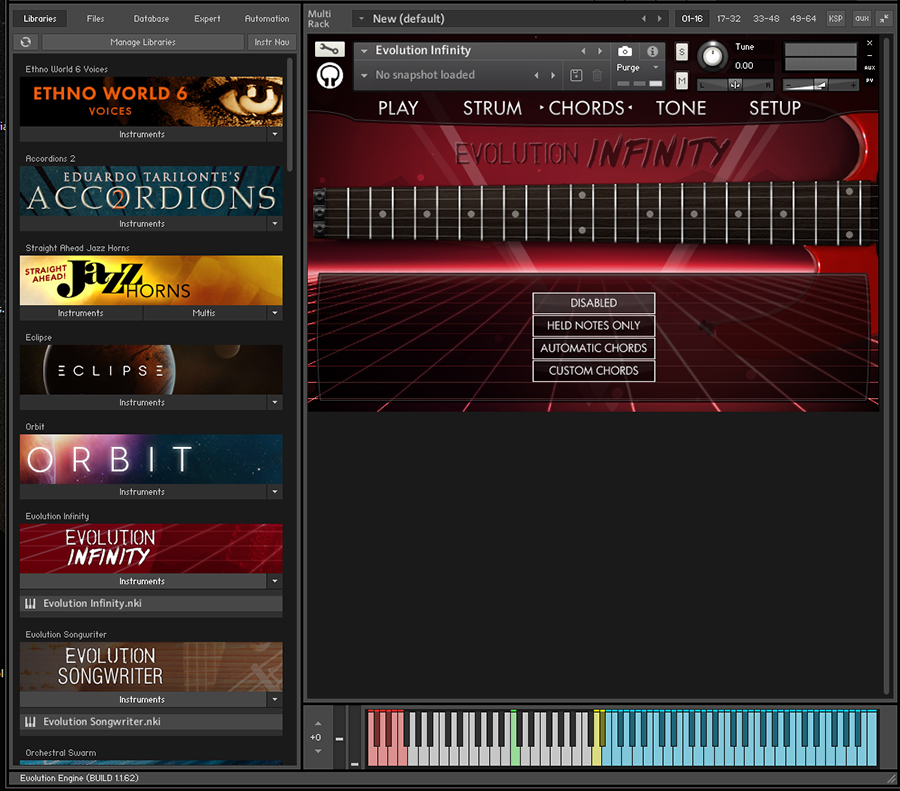This screenshot has height=791, width=900.
Task: Click the Orbit library banner
Action: (x=151, y=459)
